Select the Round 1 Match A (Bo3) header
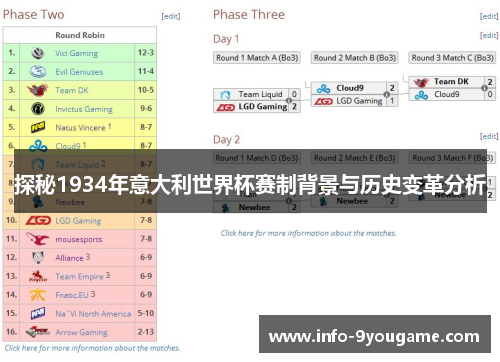Viewport: 500px width, 362px height. click(257, 58)
